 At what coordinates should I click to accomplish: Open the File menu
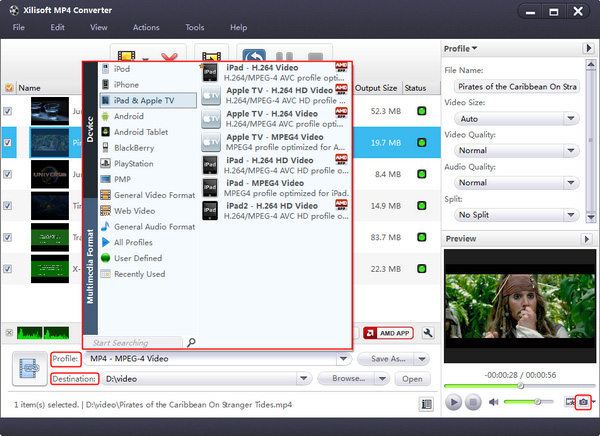pyautogui.click(x=18, y=28)
